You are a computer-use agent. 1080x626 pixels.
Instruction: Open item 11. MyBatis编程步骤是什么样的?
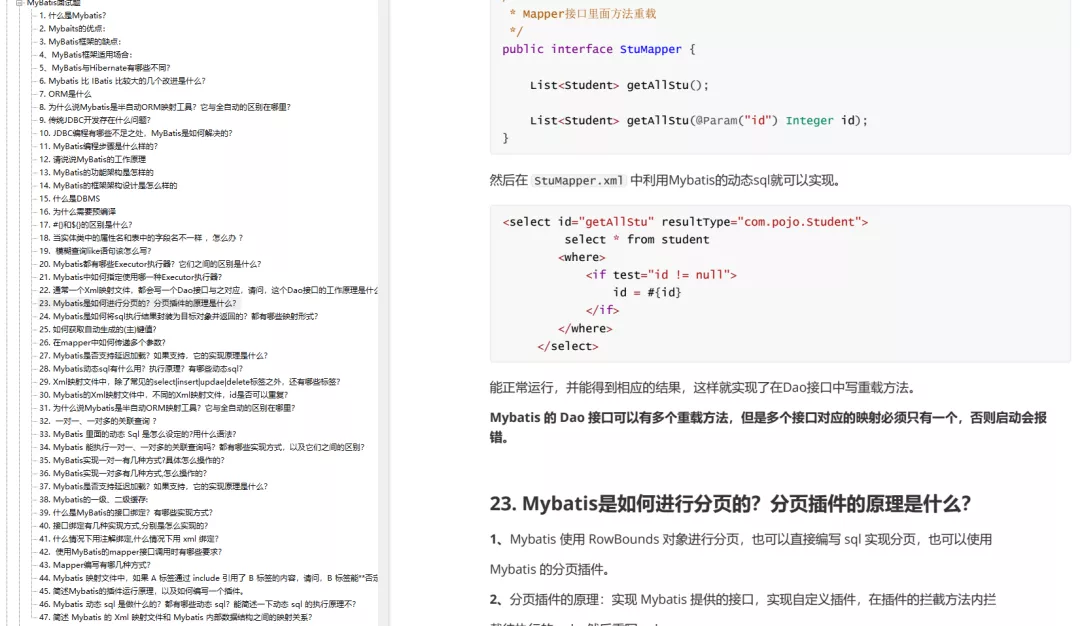pyautogui.click(x=98, y=146)
